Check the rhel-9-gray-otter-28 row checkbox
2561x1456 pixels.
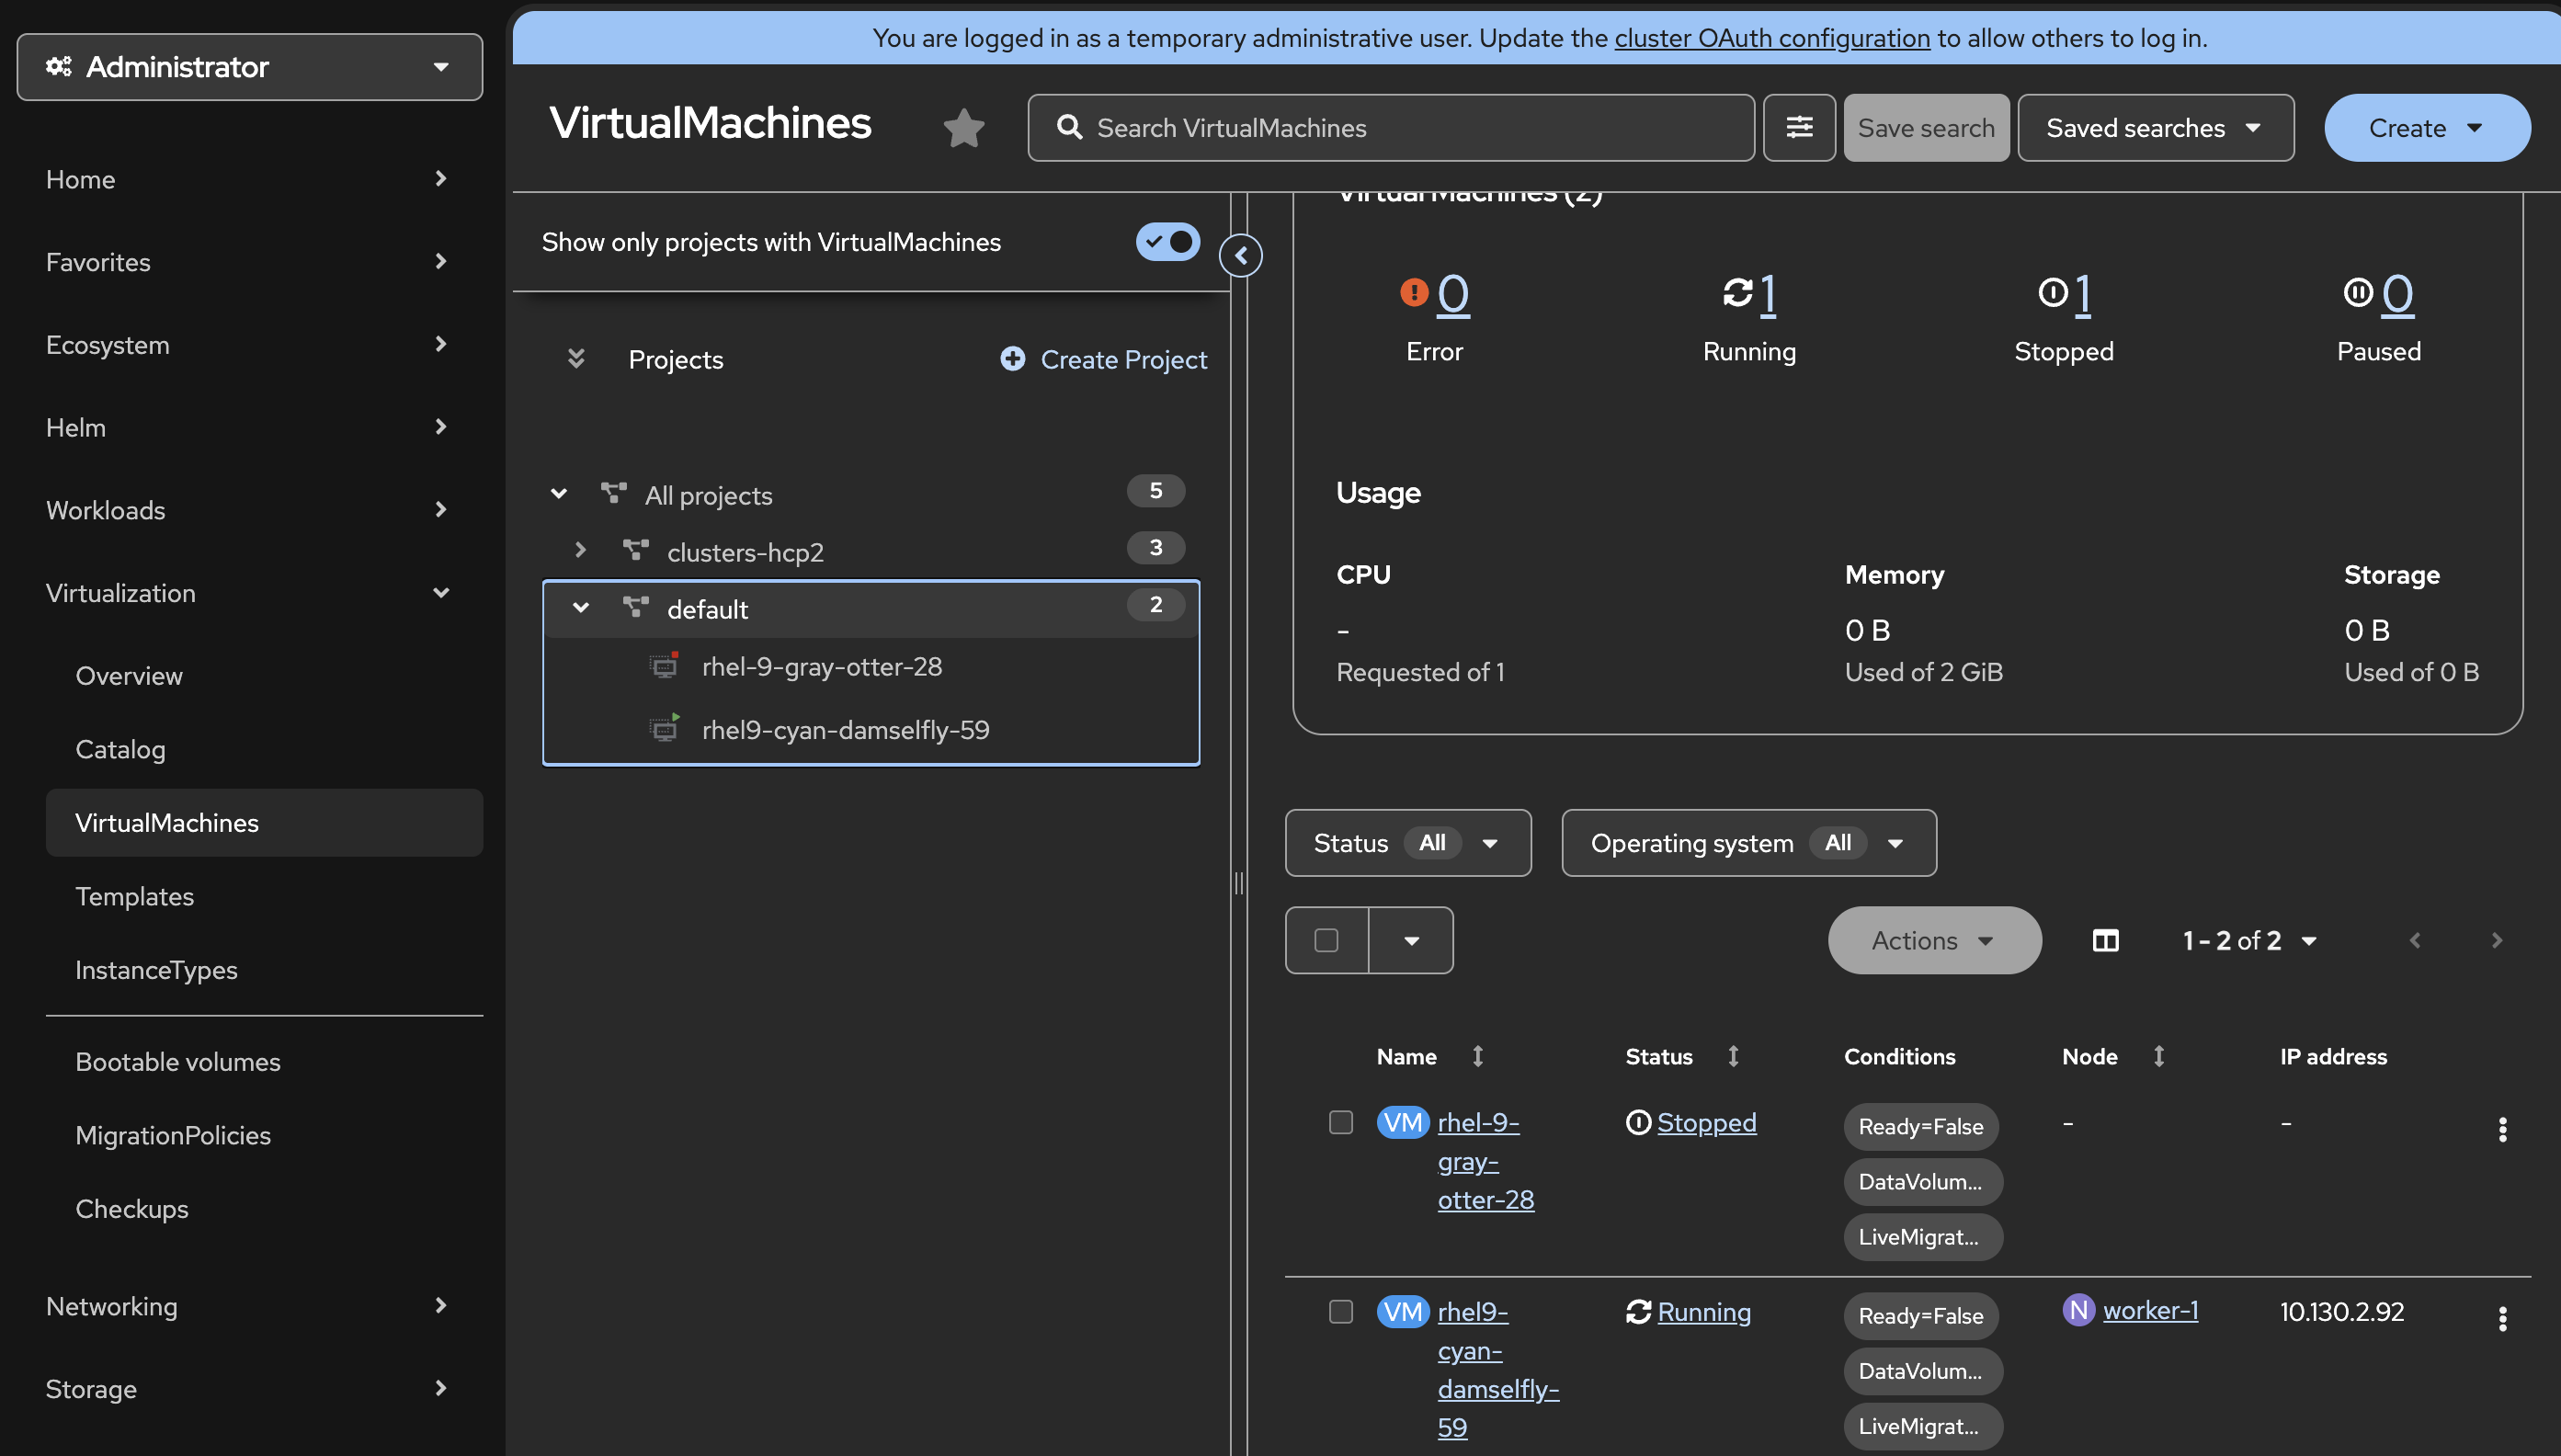click(x=1340, y=1122)
